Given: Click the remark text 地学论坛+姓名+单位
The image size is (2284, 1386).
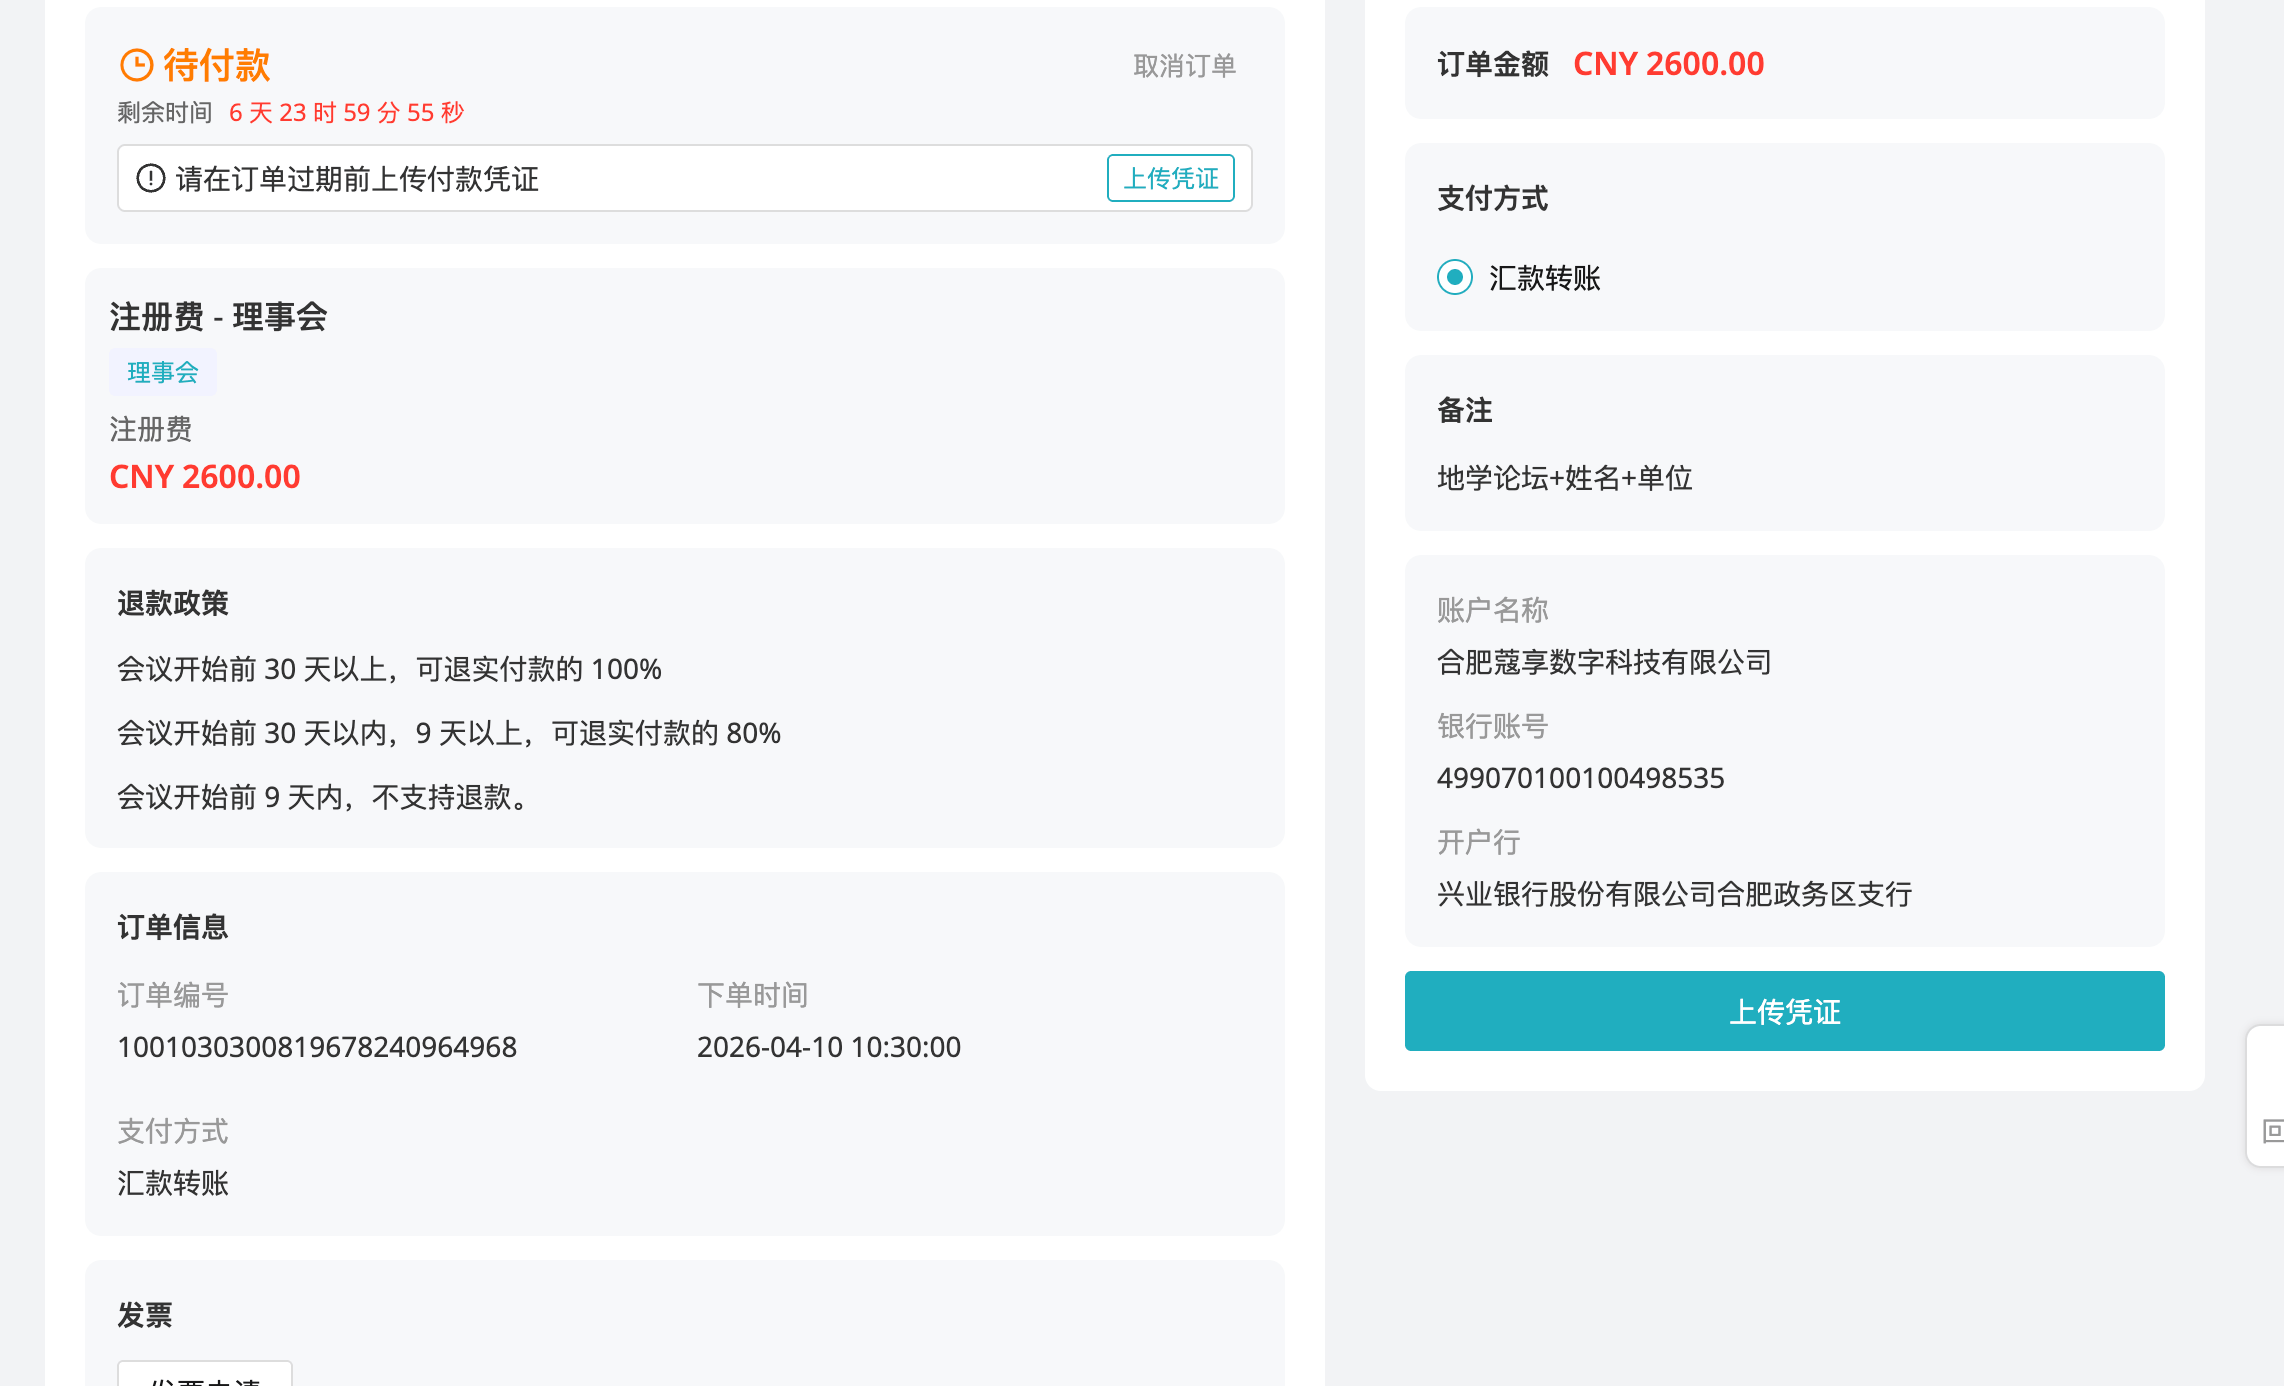Looking at the screenshot, I should pyautogui.click(x=1564, y=478).
